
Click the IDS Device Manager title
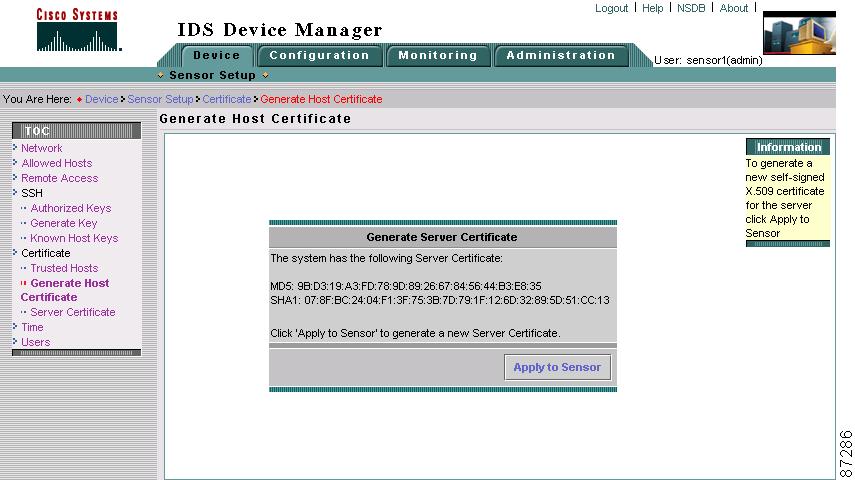[280, 30]
